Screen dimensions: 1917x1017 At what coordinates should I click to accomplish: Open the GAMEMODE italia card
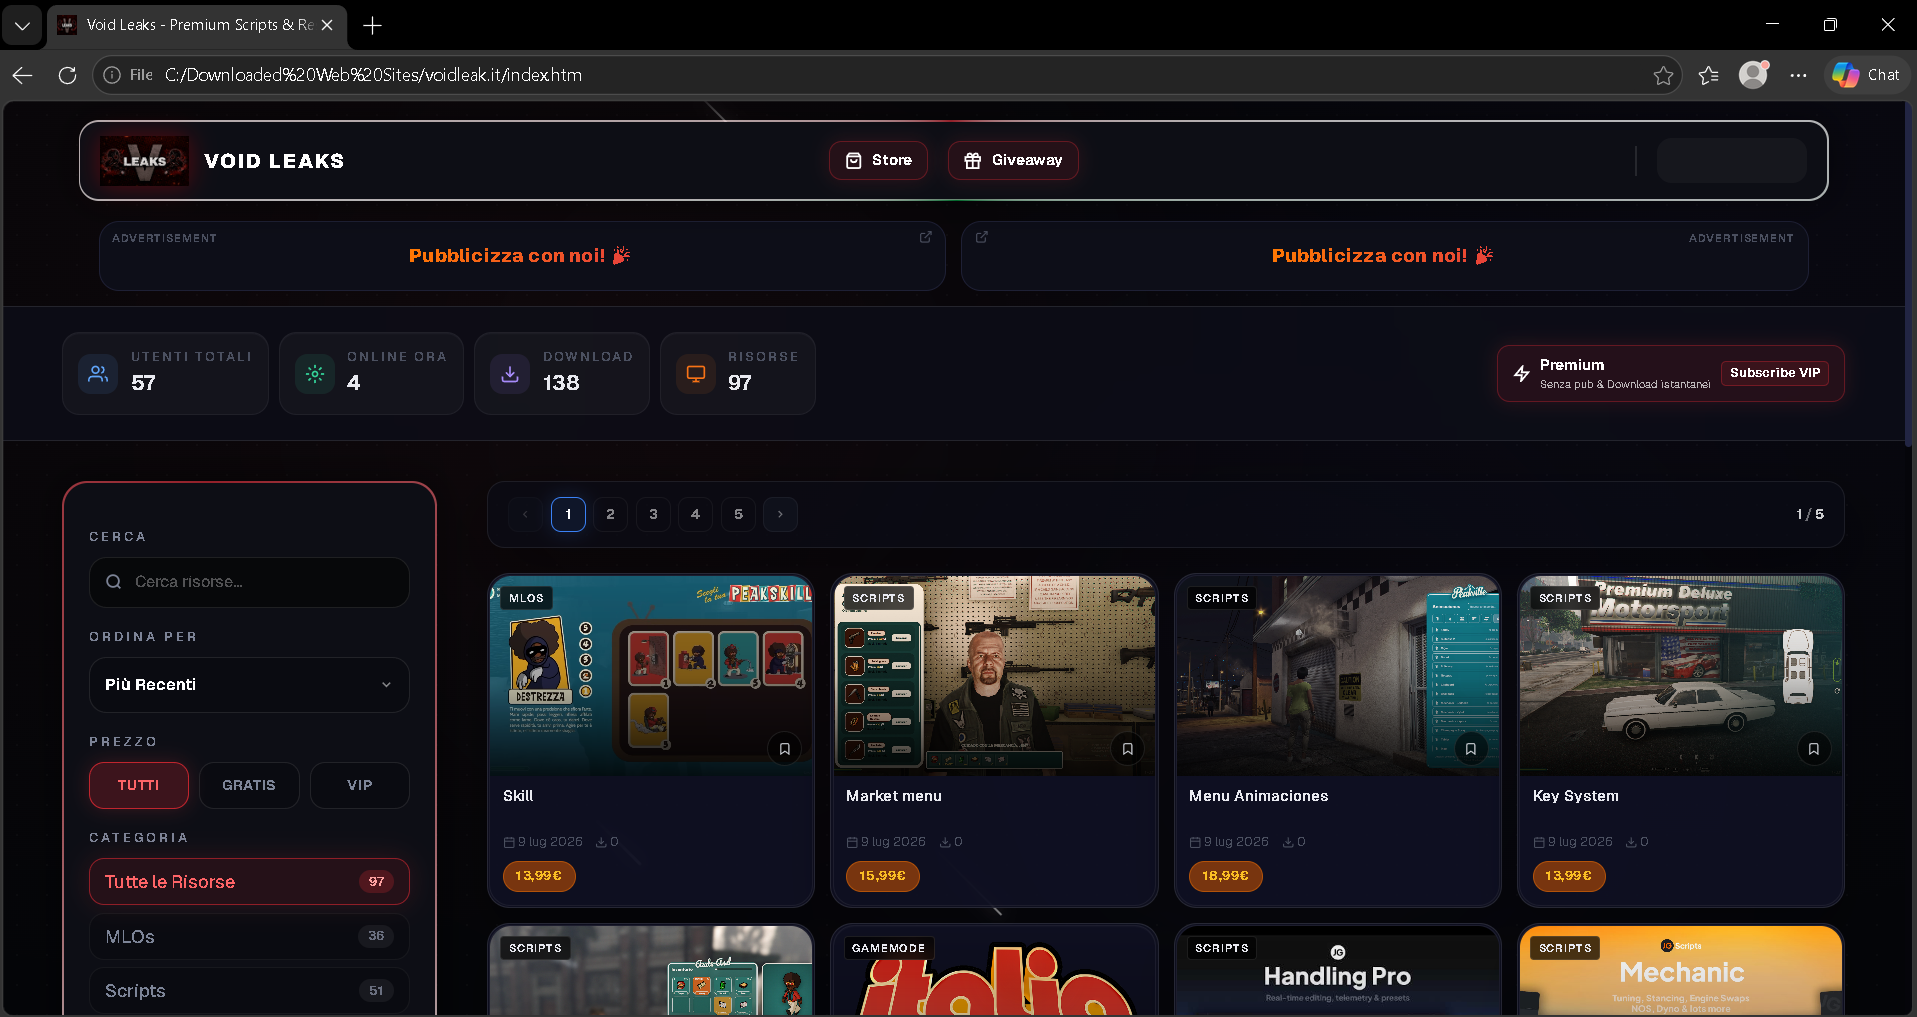[x=994, y=971]
